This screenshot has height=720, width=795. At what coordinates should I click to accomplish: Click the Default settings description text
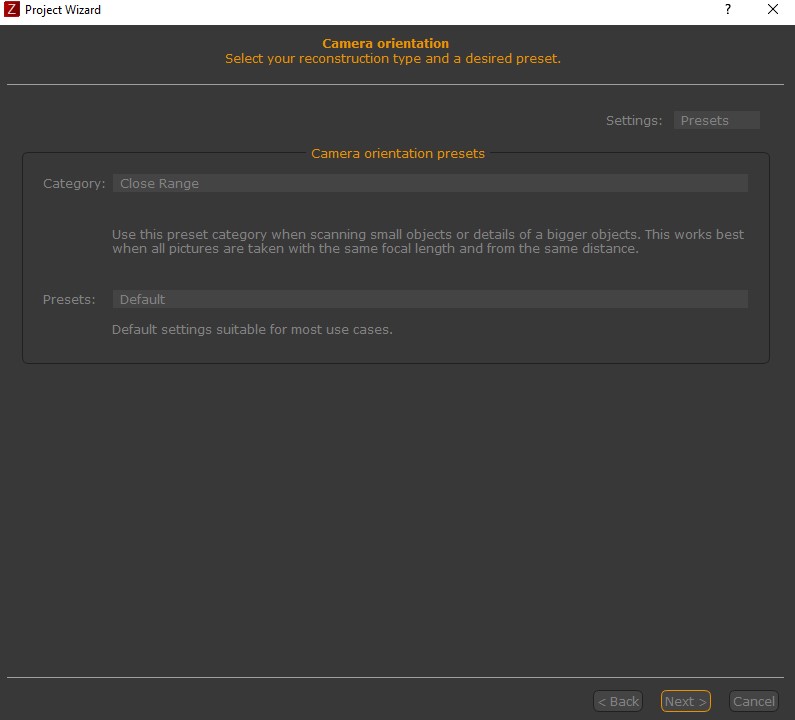click(x=252, y=329)
